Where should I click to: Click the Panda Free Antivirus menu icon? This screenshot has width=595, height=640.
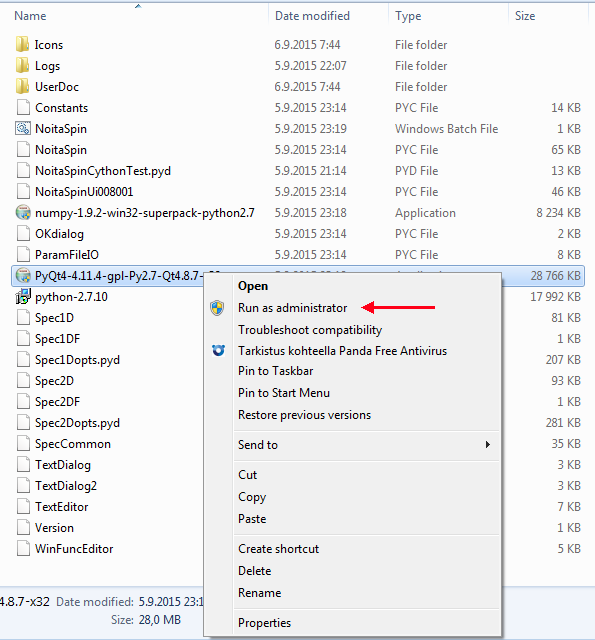218,351
